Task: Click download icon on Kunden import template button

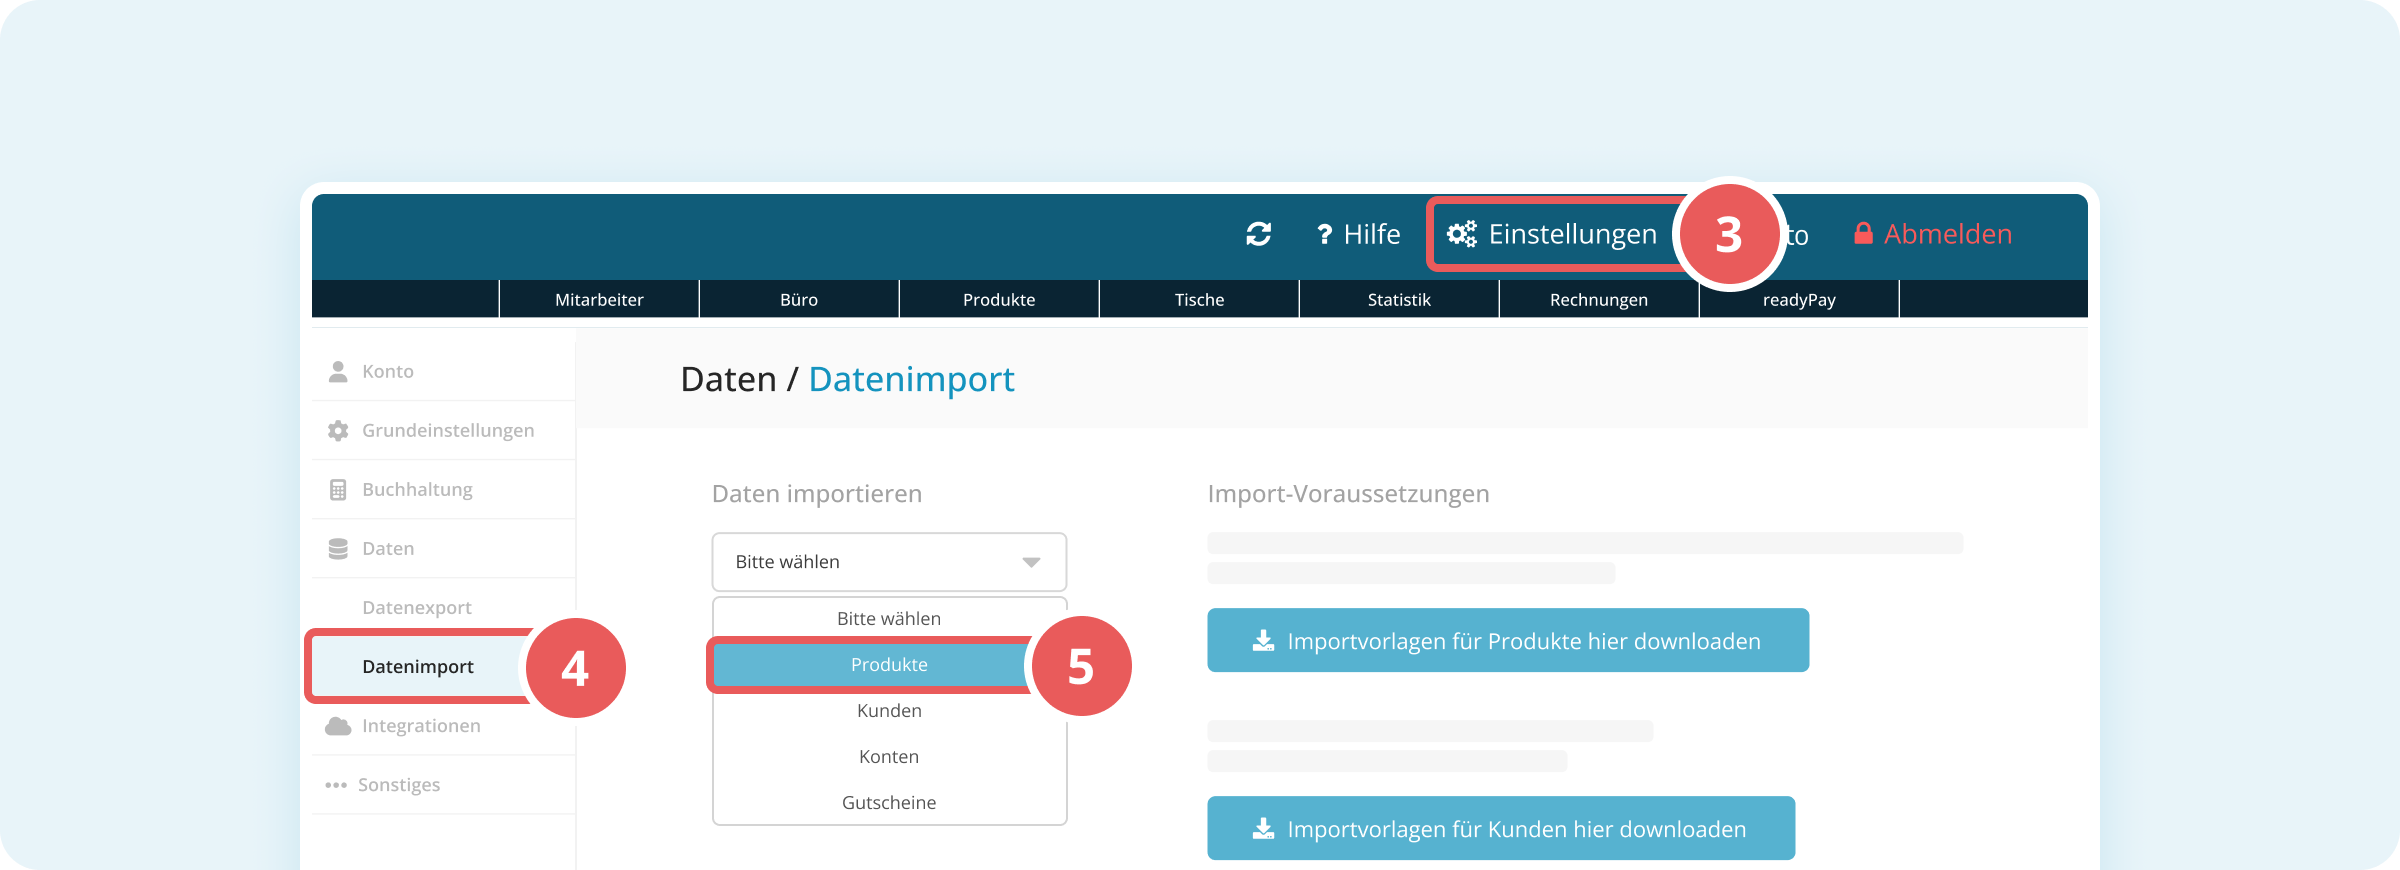Action: [x=1263, y=829]
